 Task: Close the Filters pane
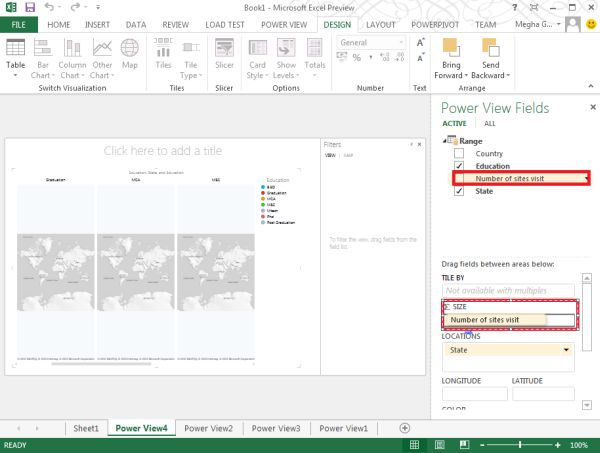tap(419, 144)
